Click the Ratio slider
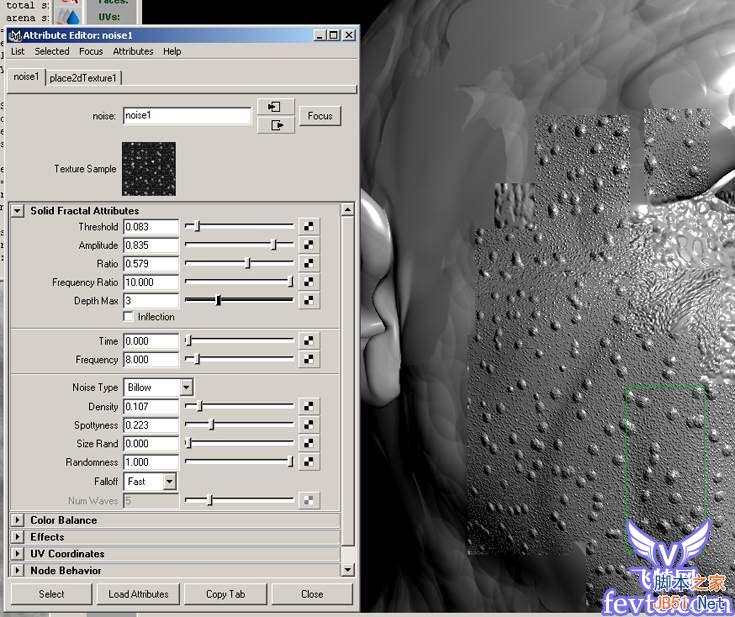735x617 pixels. pyautogui.click(x=239, y=263)
